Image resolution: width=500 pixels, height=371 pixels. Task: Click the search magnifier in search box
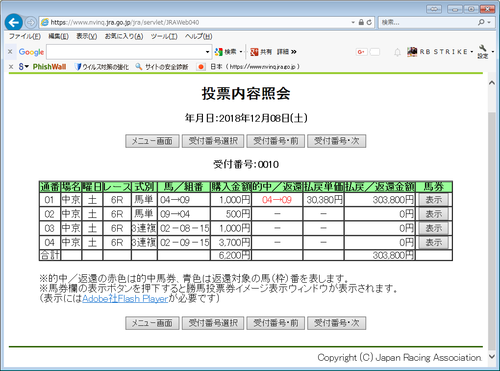(481, 22)
